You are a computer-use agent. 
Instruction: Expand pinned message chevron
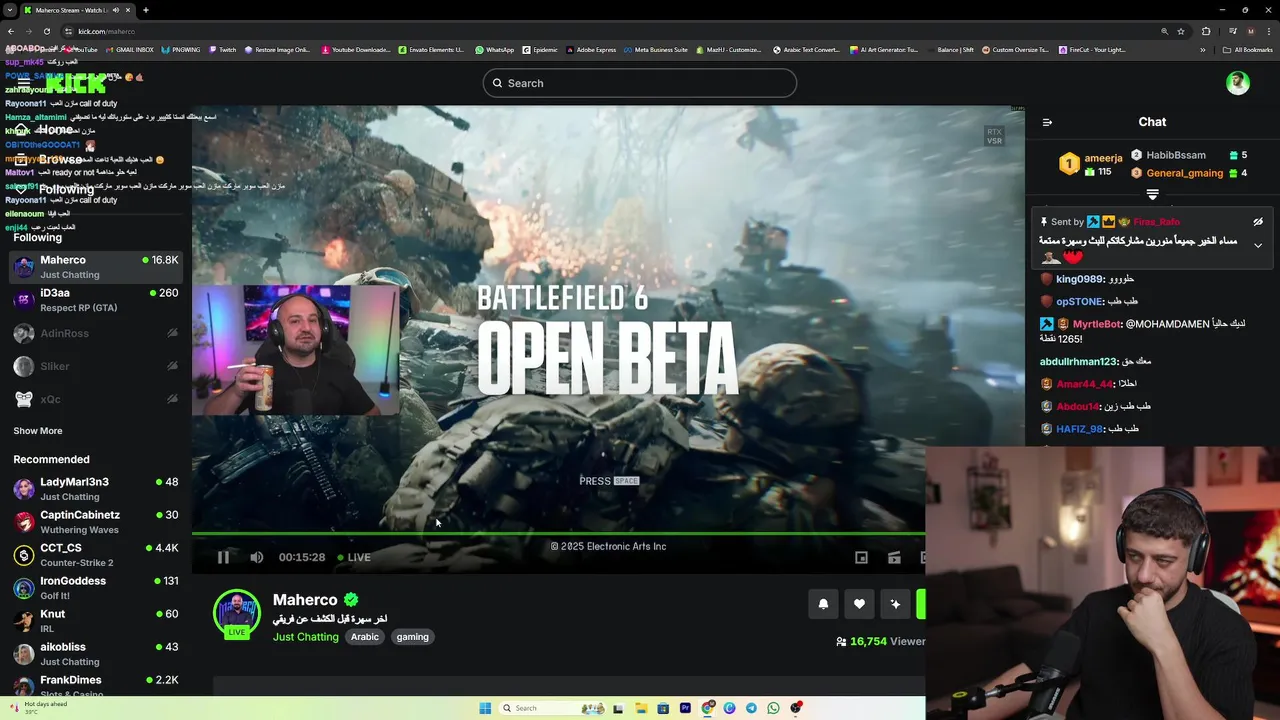pos(1258,245)
